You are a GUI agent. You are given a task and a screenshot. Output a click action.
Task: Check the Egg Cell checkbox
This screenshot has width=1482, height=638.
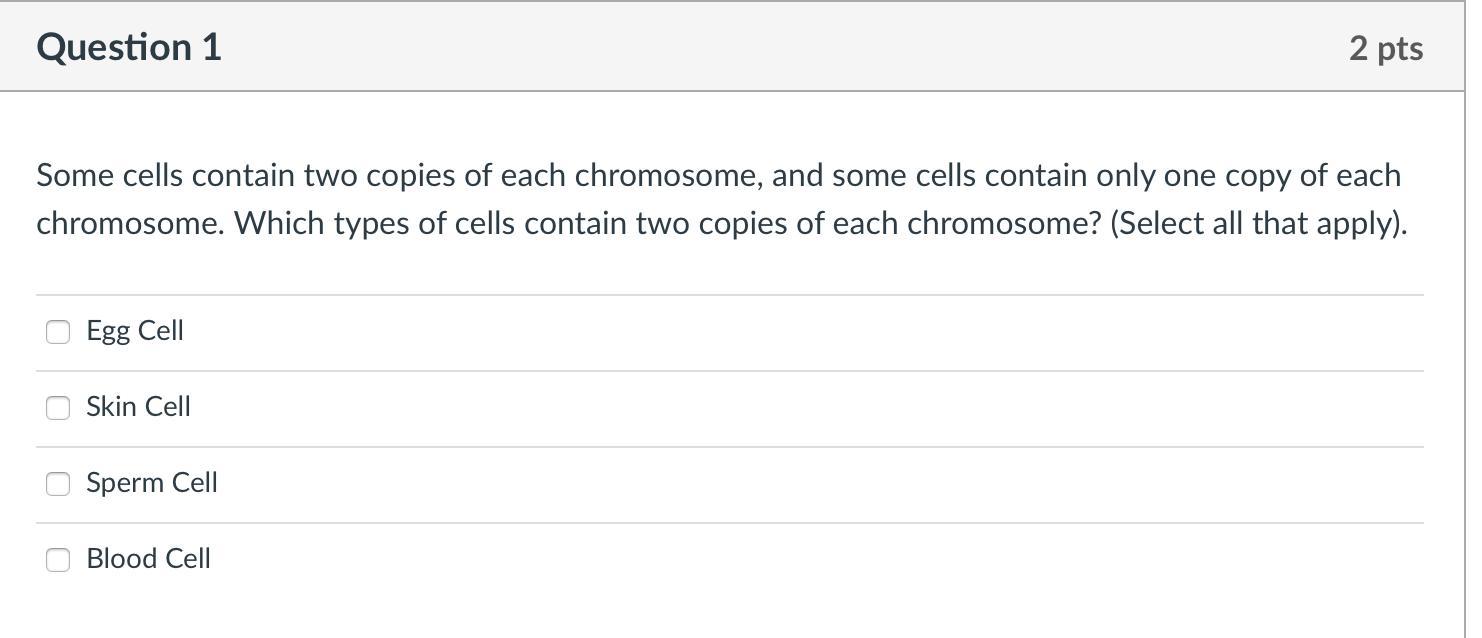point(58,331)
